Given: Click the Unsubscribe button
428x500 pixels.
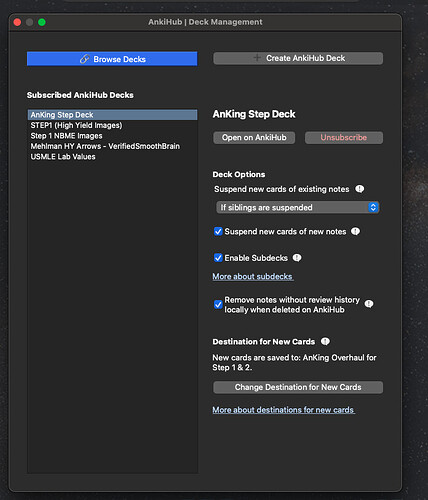Looking at the screenshot, I should [x=344, y=138].
